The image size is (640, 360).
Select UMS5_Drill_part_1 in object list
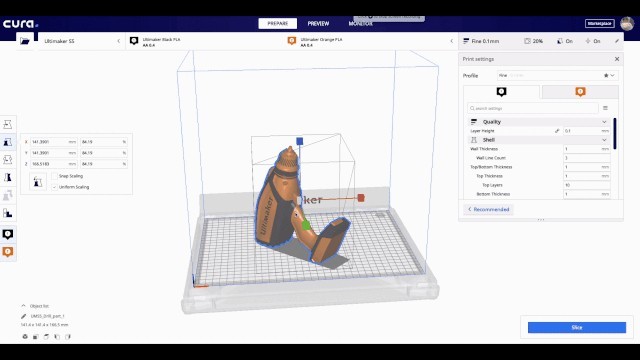pos(47,316)
